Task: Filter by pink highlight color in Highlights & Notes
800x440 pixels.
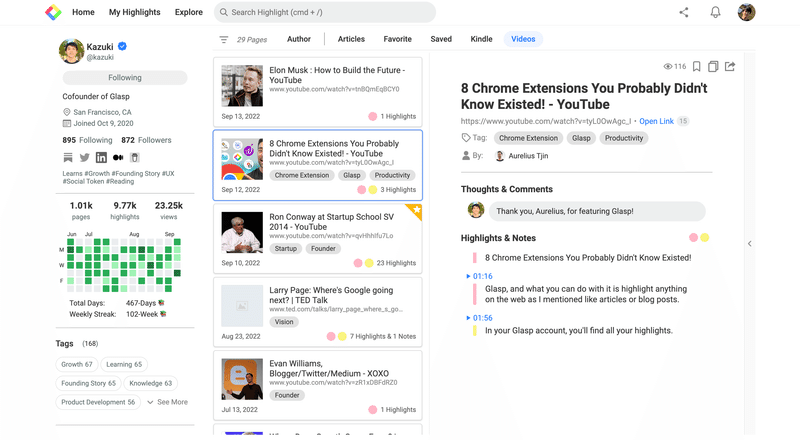Action: coord(693,237)
